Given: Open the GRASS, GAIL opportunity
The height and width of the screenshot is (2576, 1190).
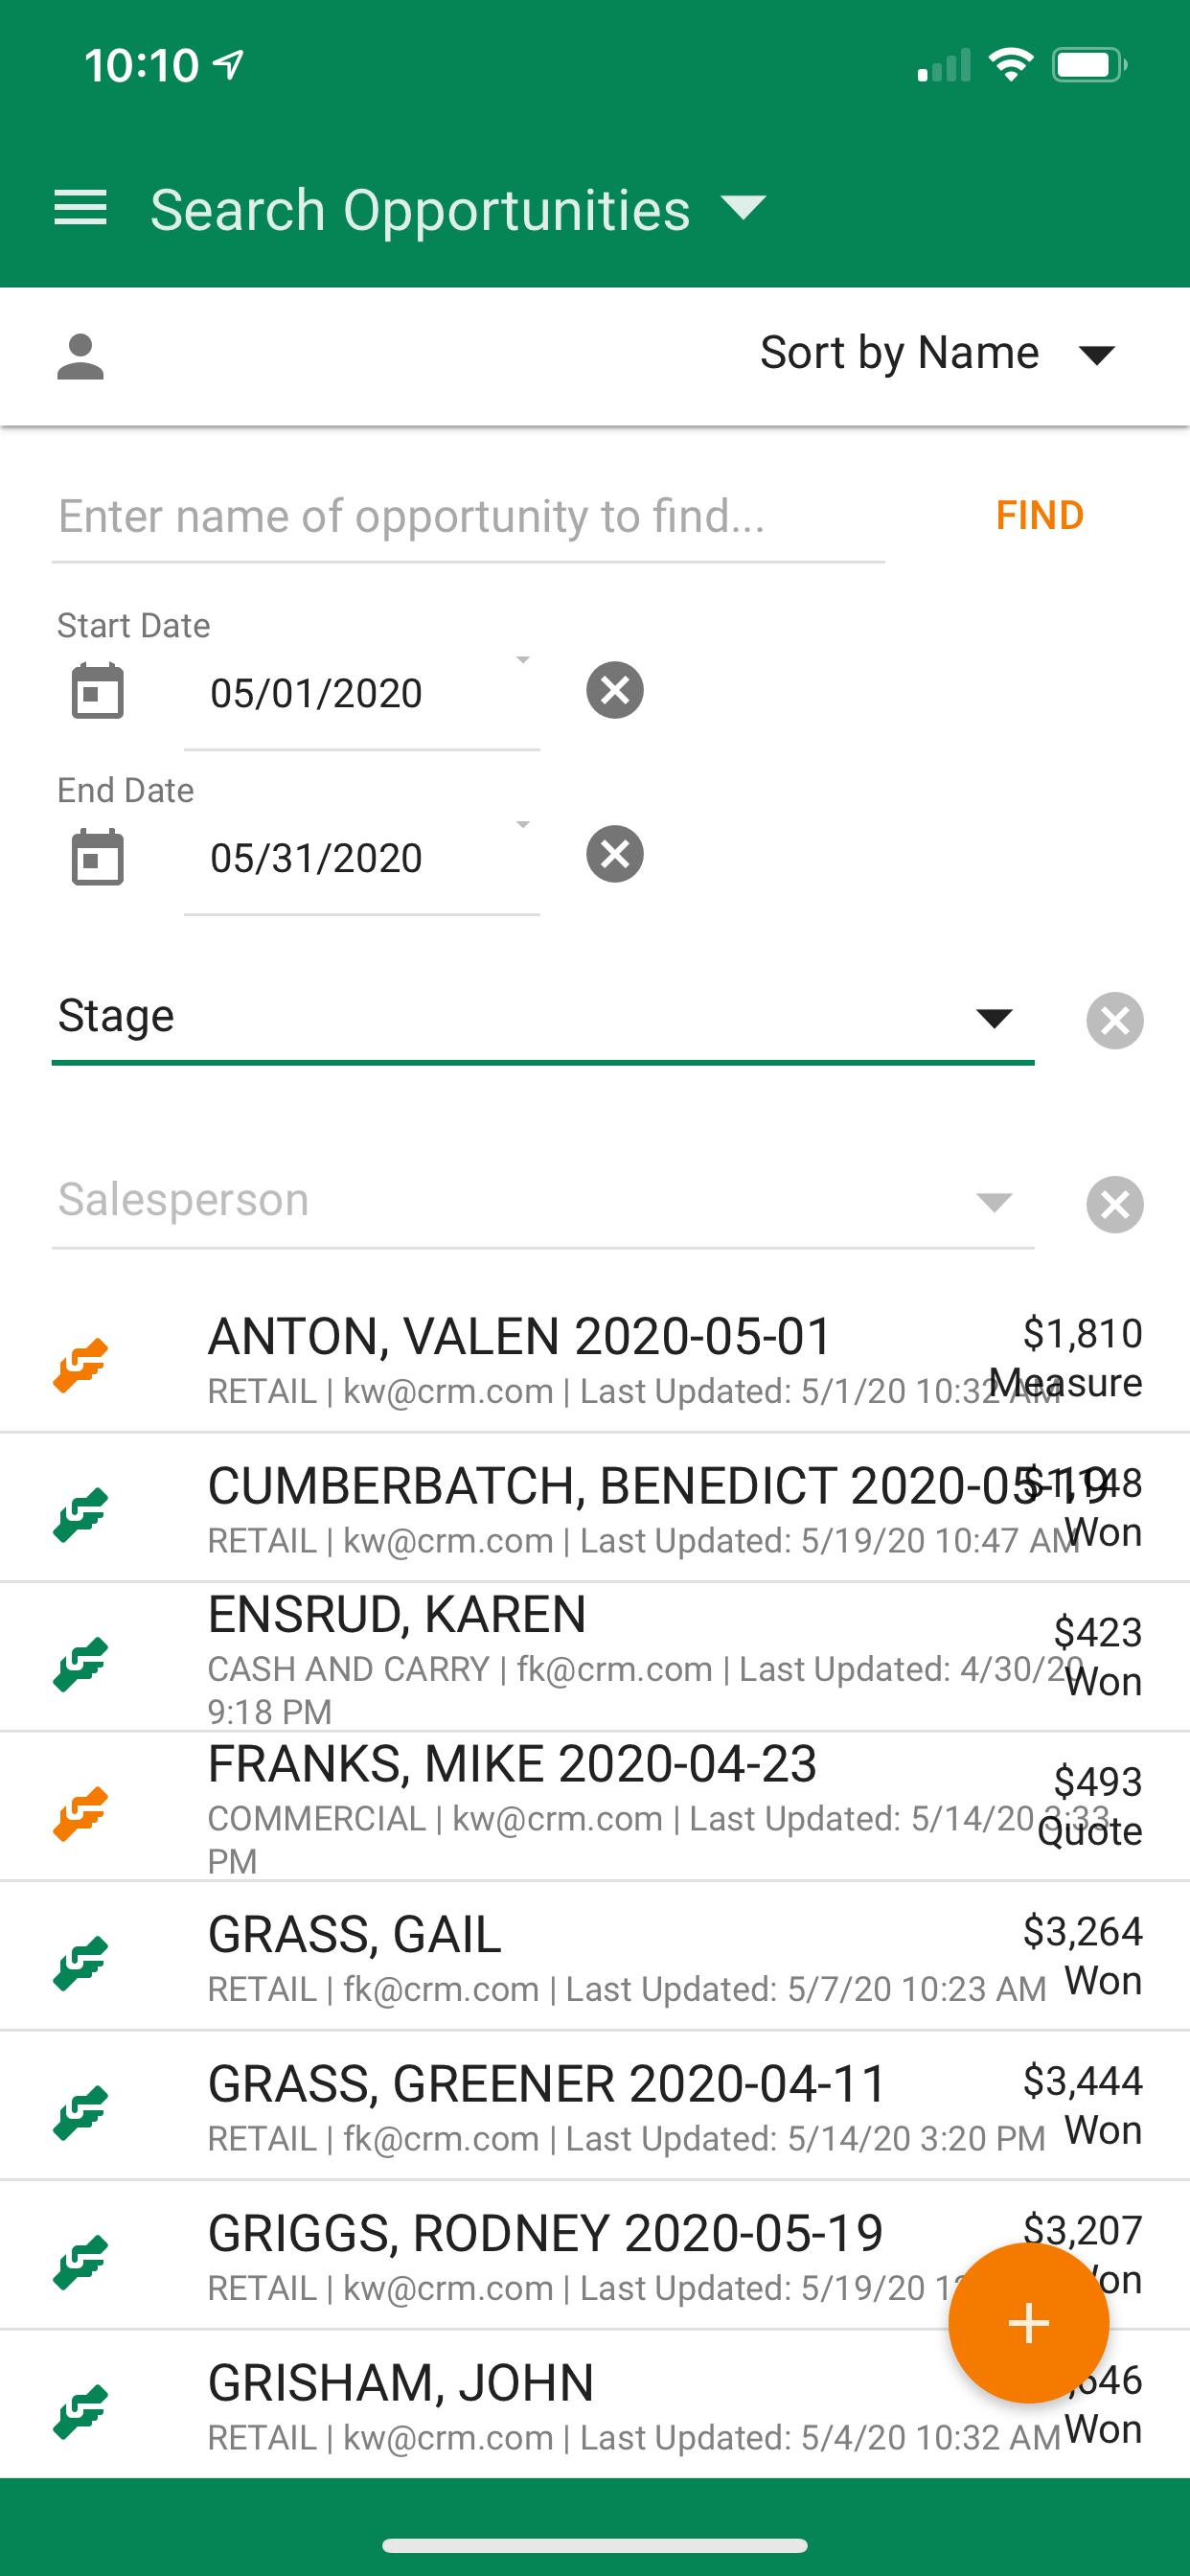Looking at the screenshot, I should [595, 1957].
